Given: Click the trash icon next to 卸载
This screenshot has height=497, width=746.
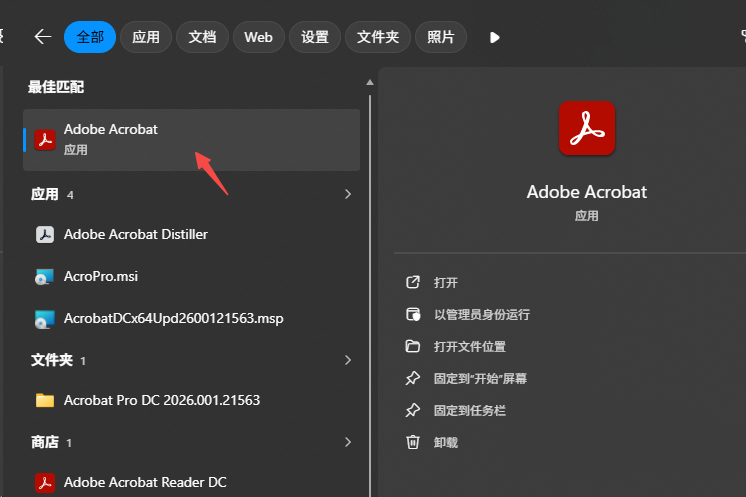Looking at the screenshot, I should [x=412, y=442].
